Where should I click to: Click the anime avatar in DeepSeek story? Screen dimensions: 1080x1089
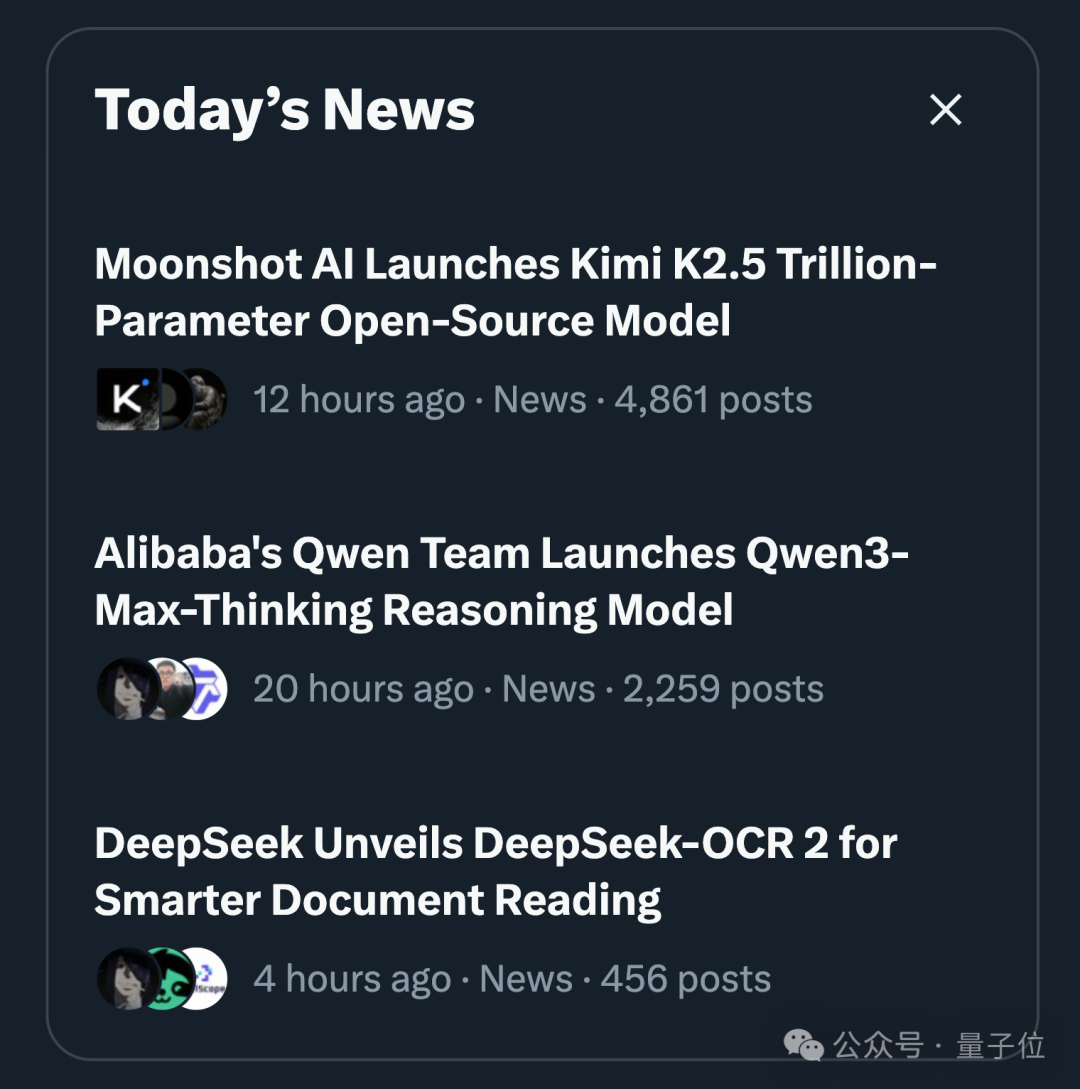click(x=124, y=978)
